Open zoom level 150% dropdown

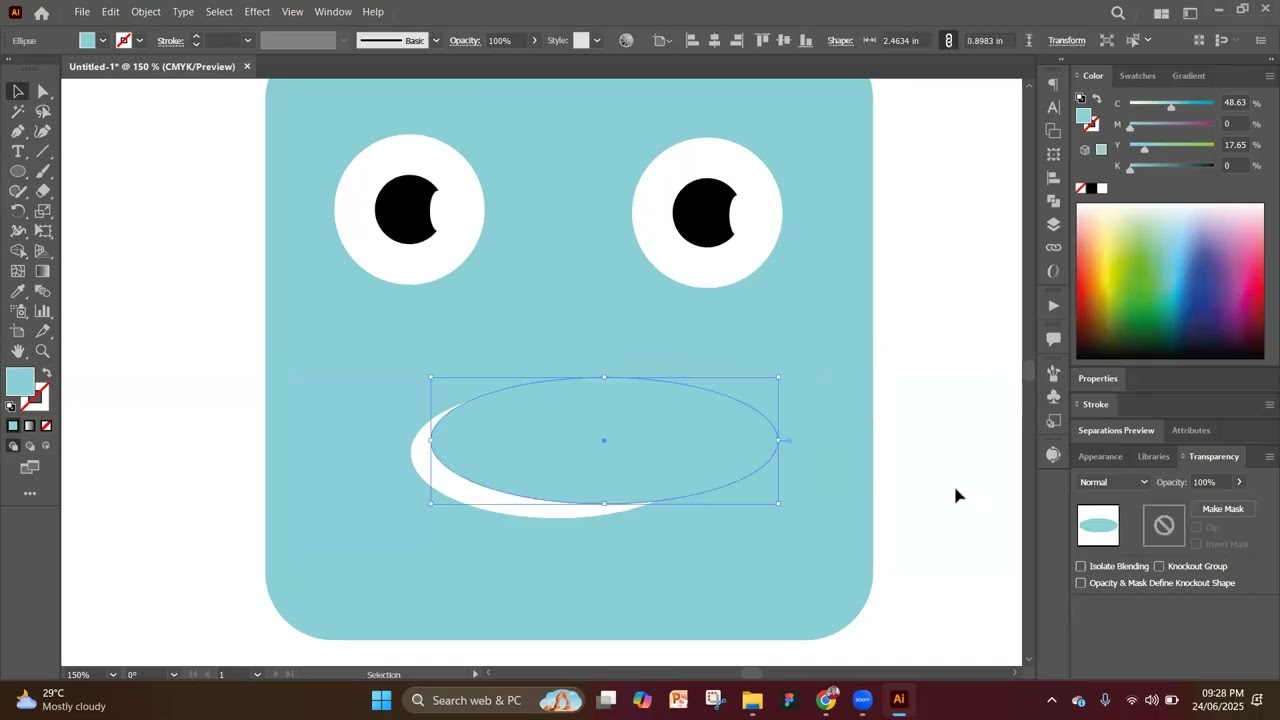coord(113,674)
